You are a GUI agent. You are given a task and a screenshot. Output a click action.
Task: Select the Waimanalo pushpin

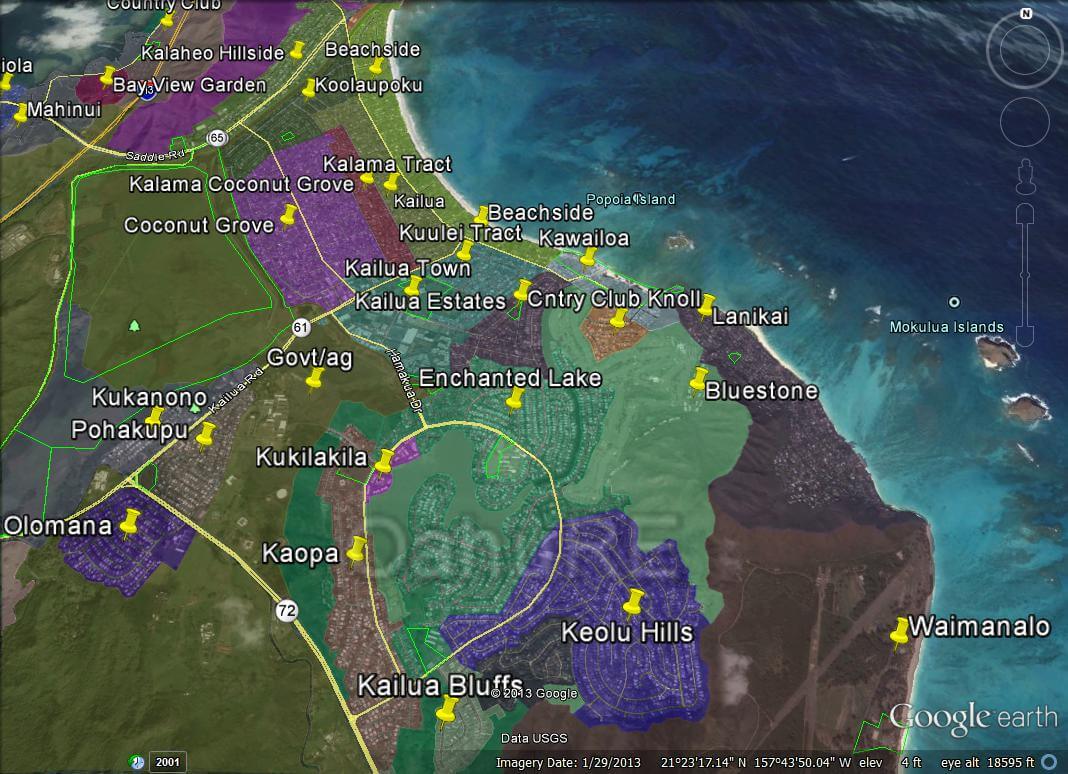point(900,632)
